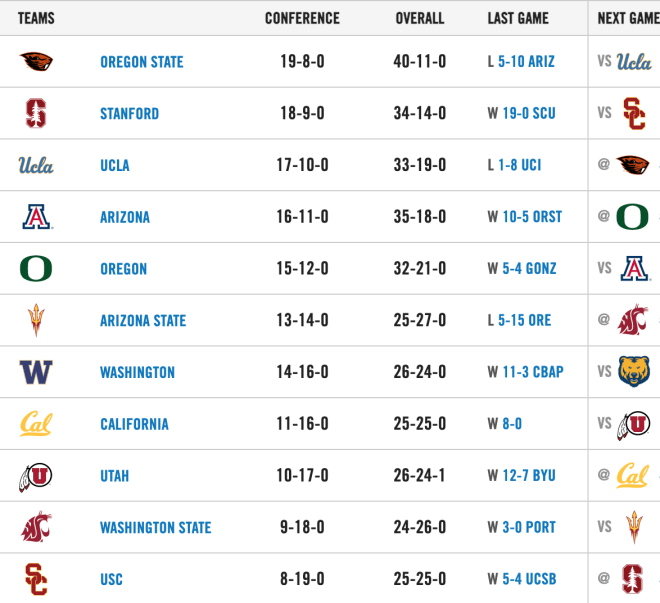The image size is (660, 603).
Task: Click the Cal script logo in Teams column
Action: pos(36,424)
